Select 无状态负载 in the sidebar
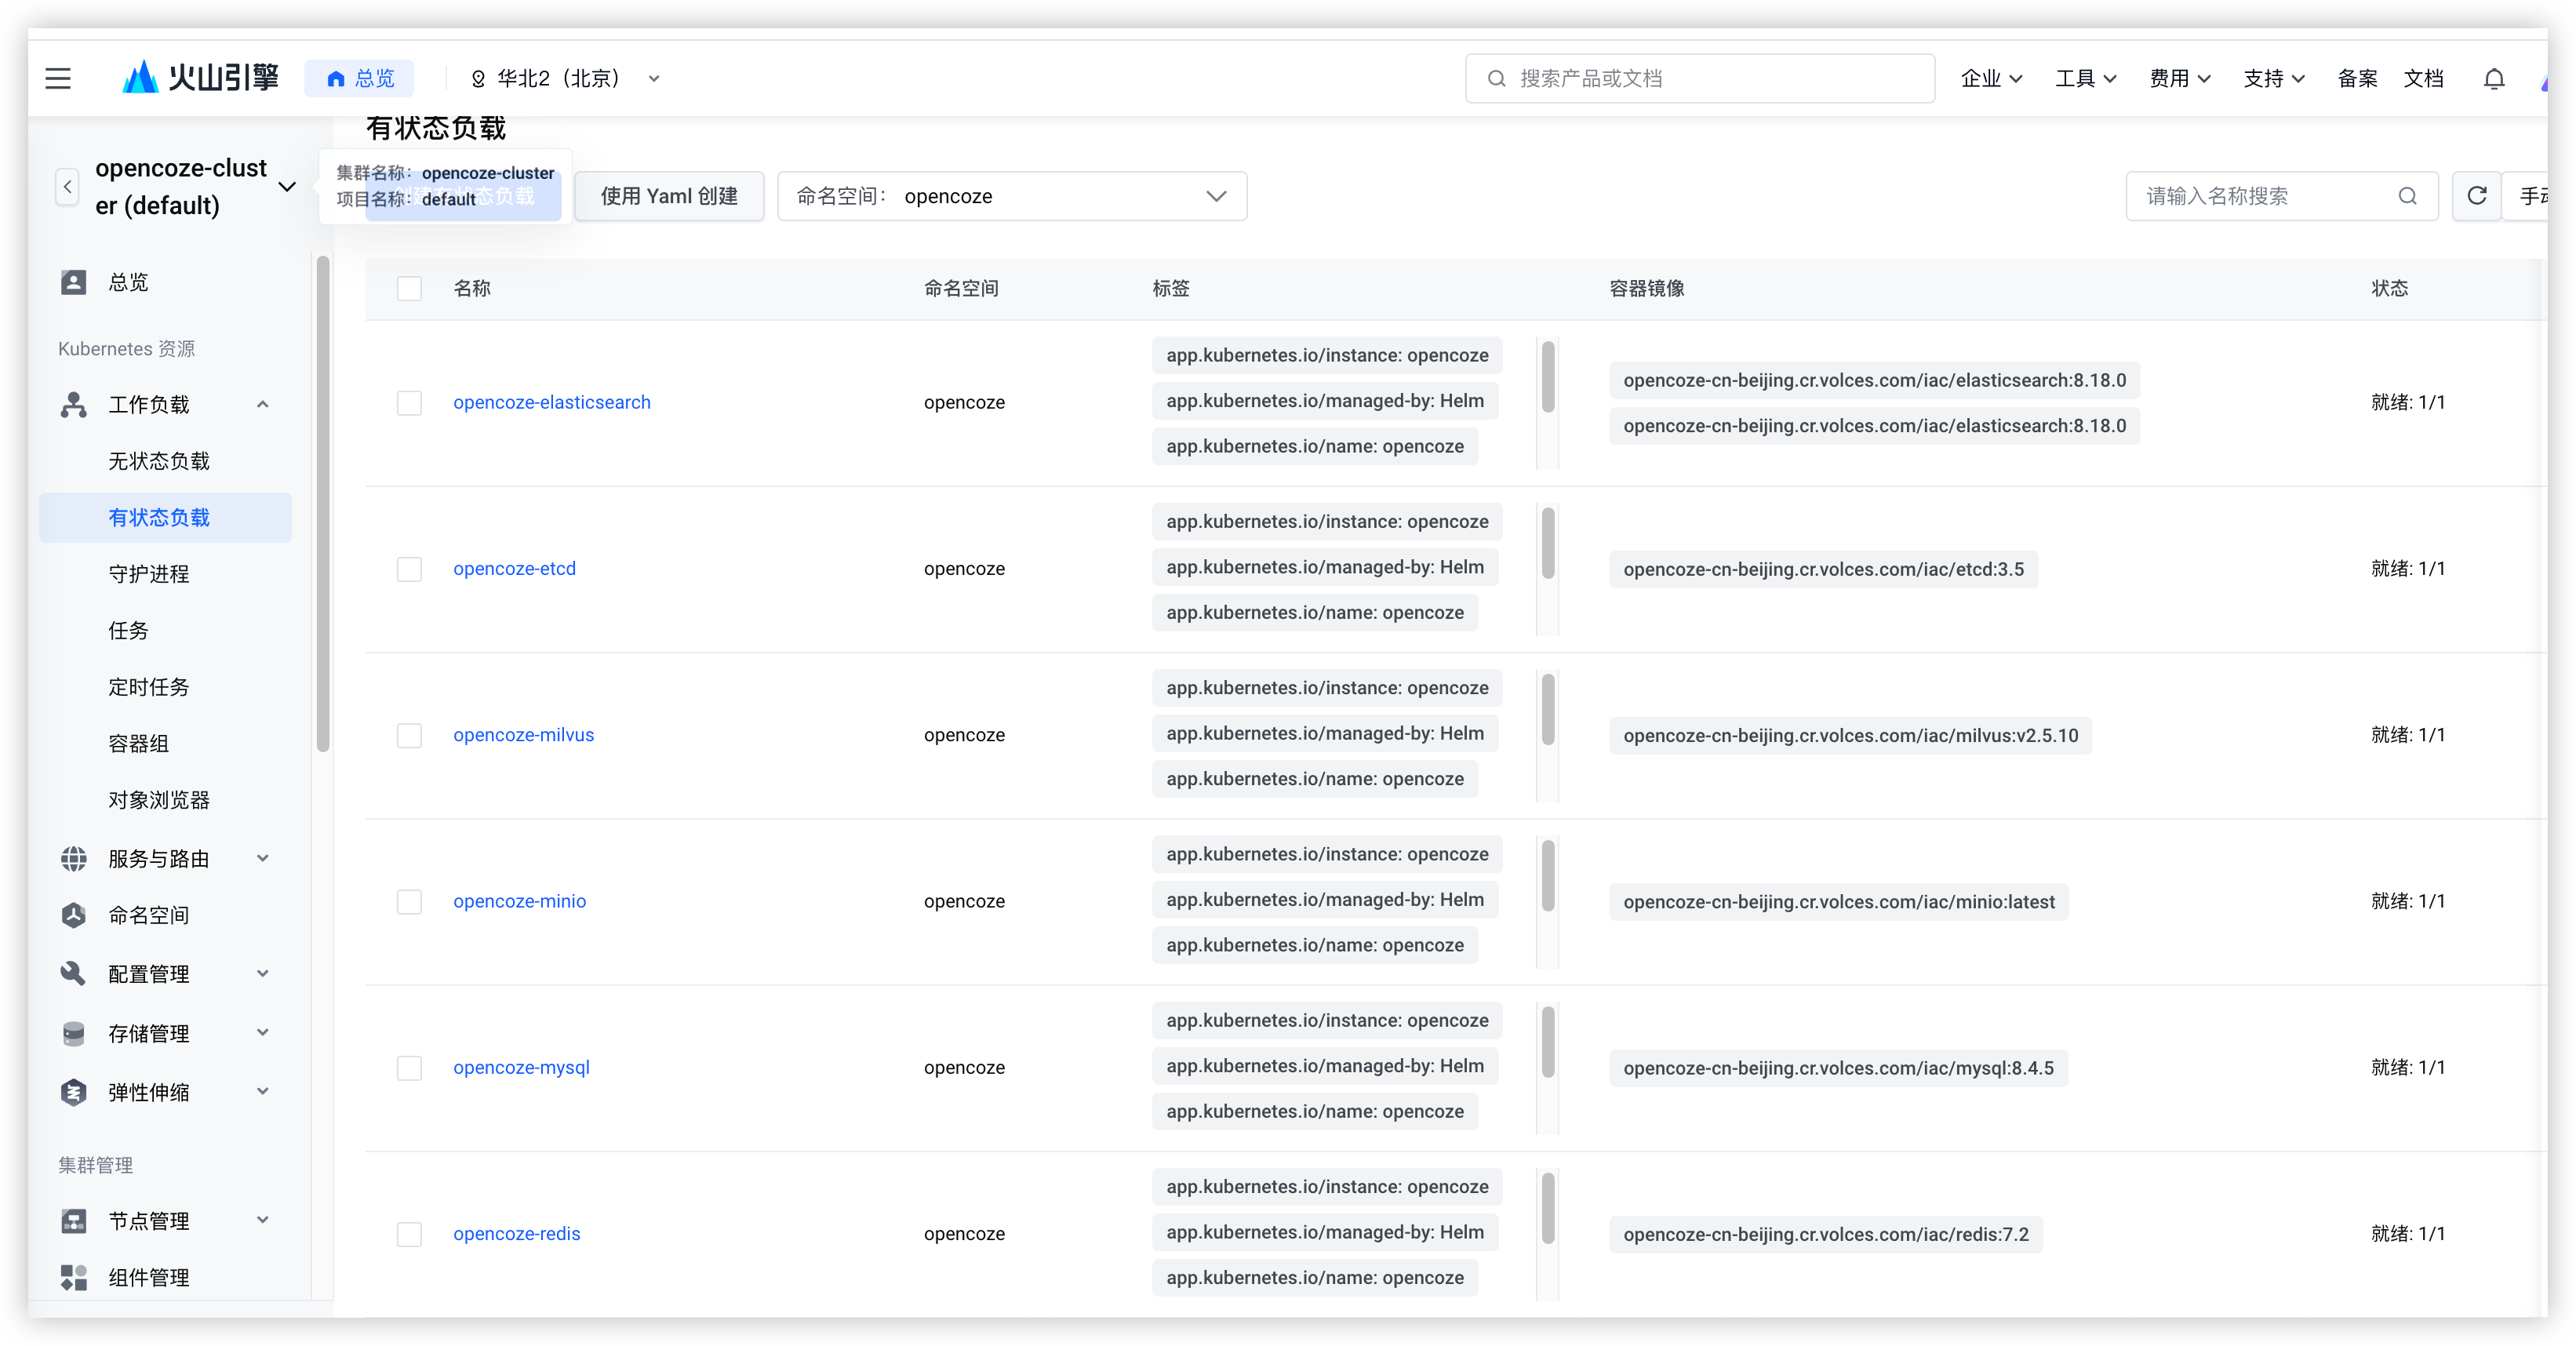2576x1346 pixels. pos(159,461)
